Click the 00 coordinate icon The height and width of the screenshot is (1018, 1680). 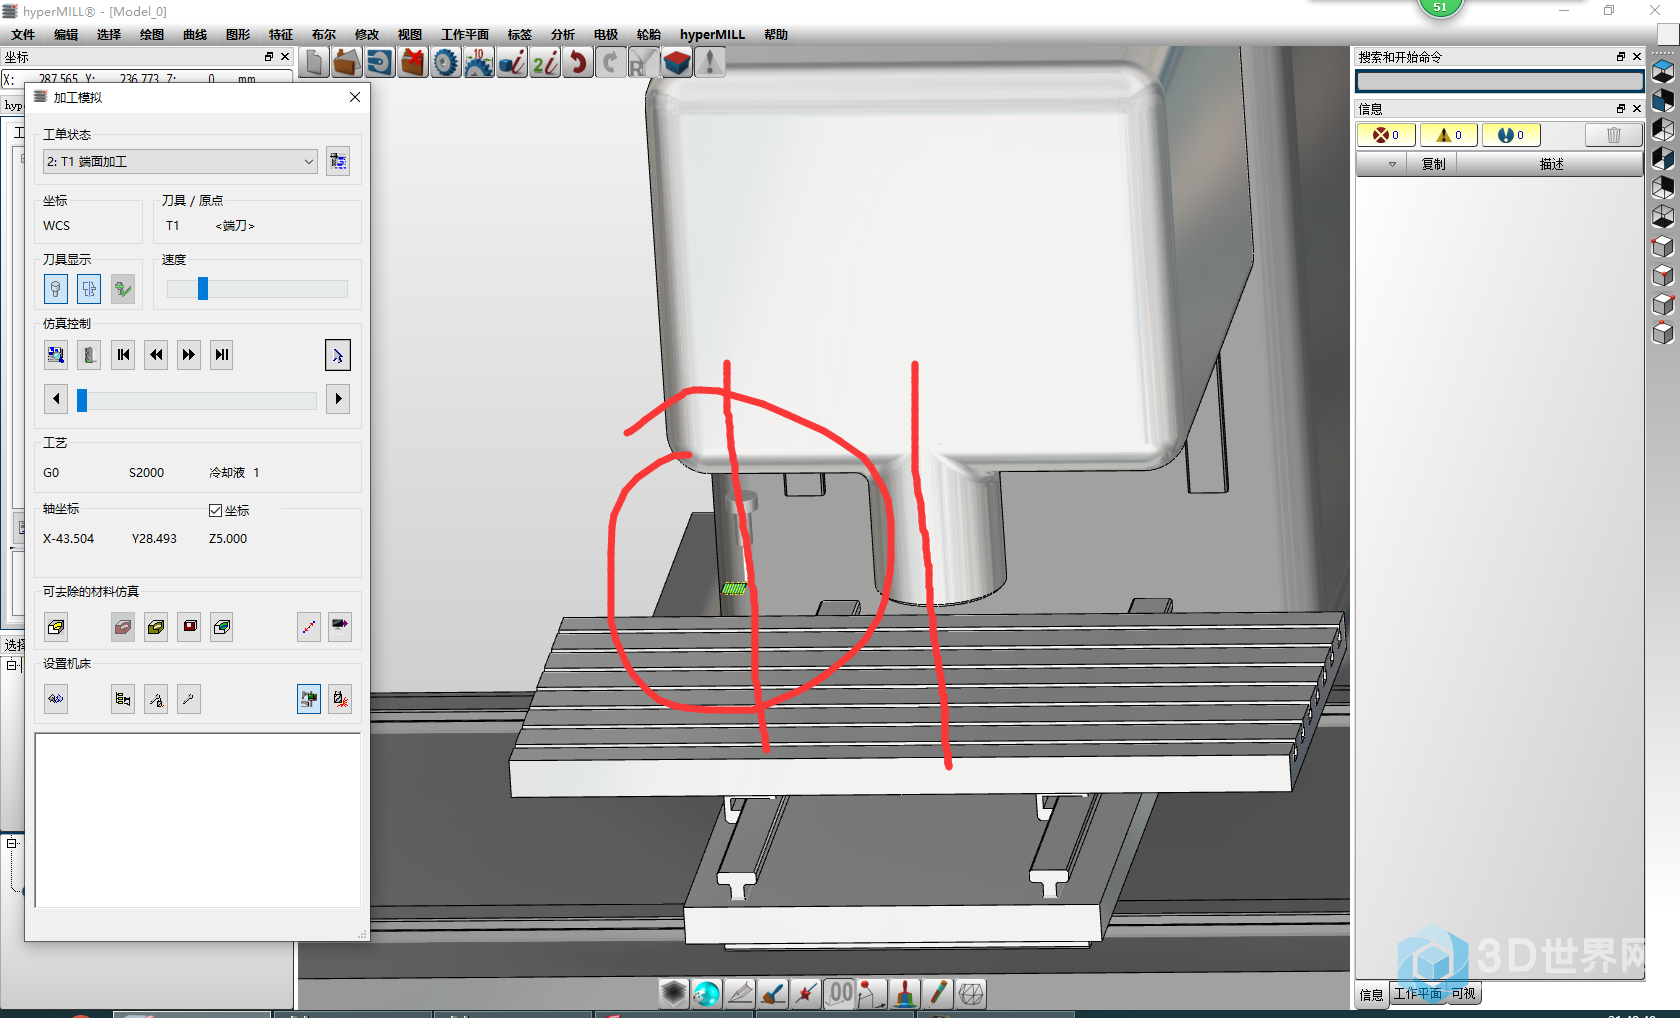pos(839,993)
